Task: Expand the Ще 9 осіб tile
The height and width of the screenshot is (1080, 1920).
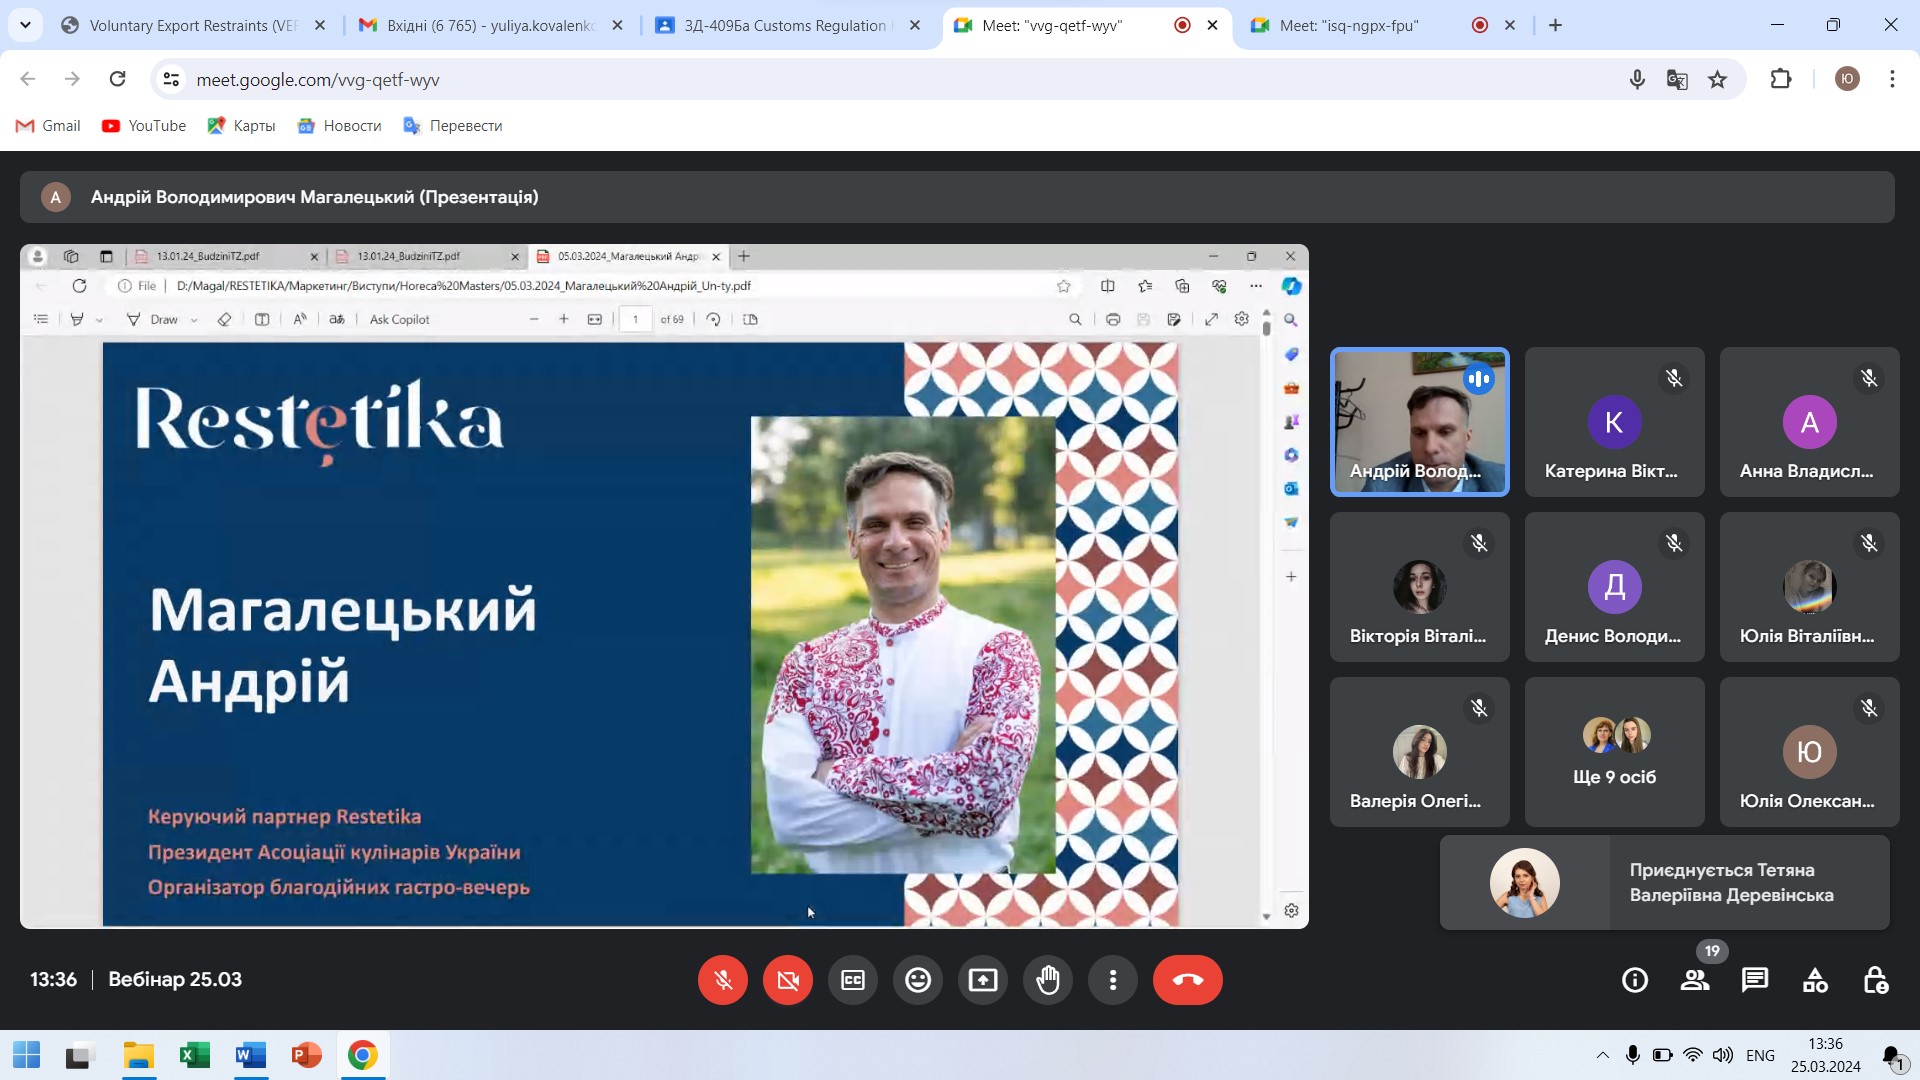Action: click(1614, 752)
